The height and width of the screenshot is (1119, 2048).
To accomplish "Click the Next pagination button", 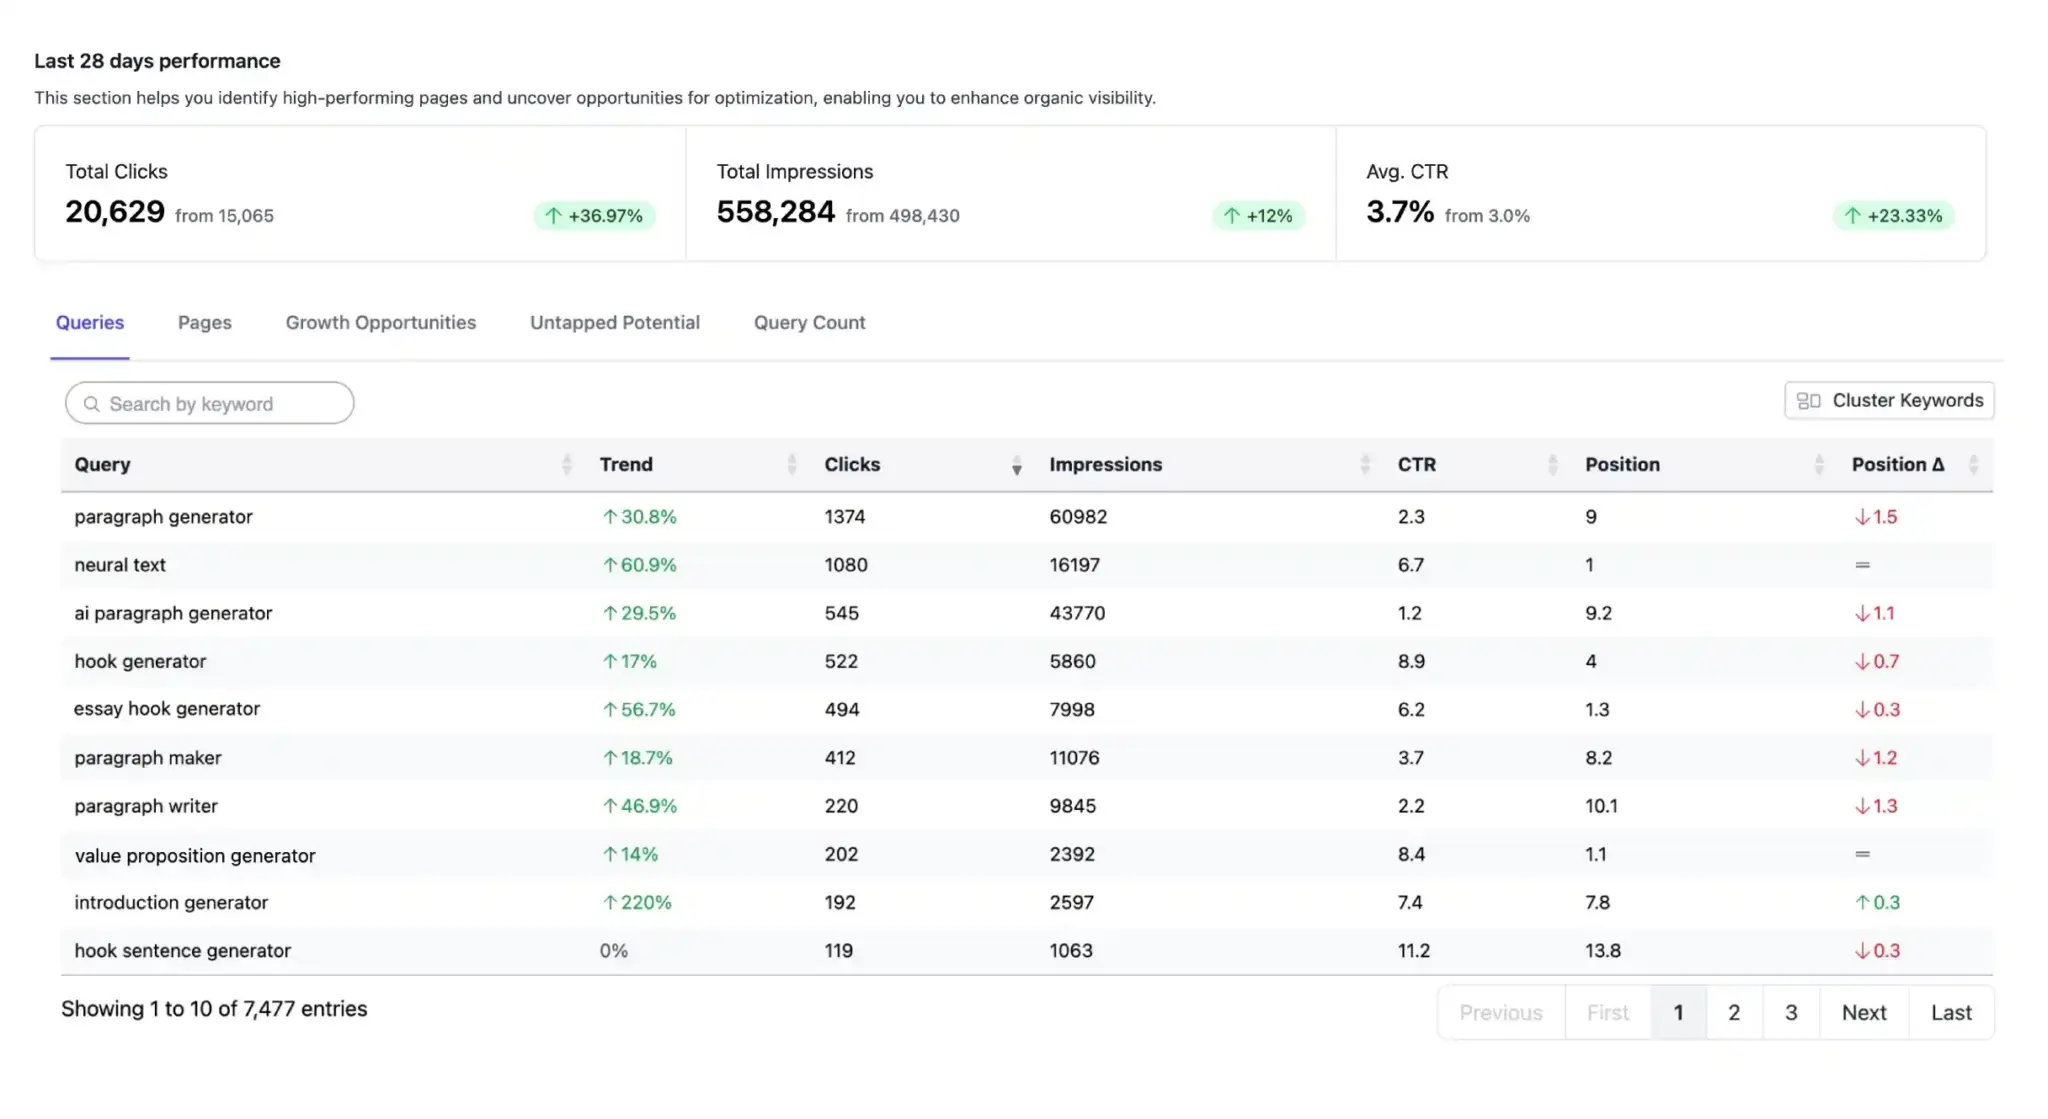I will pyautogui.click(x=1864, y=1012).
